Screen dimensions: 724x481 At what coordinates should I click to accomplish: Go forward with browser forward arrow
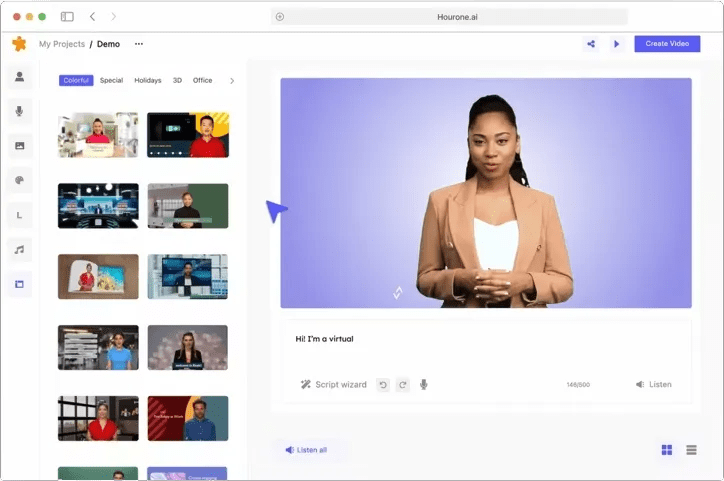pos(113,17)
